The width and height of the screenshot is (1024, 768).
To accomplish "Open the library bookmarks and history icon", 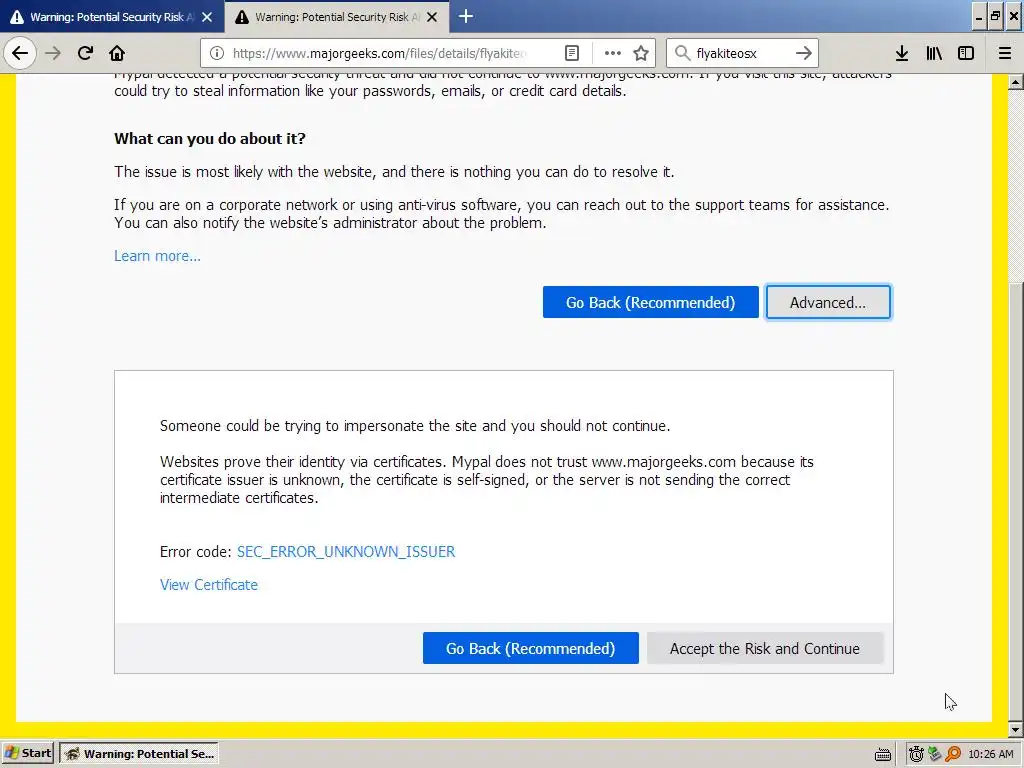I will click(934, 53).
